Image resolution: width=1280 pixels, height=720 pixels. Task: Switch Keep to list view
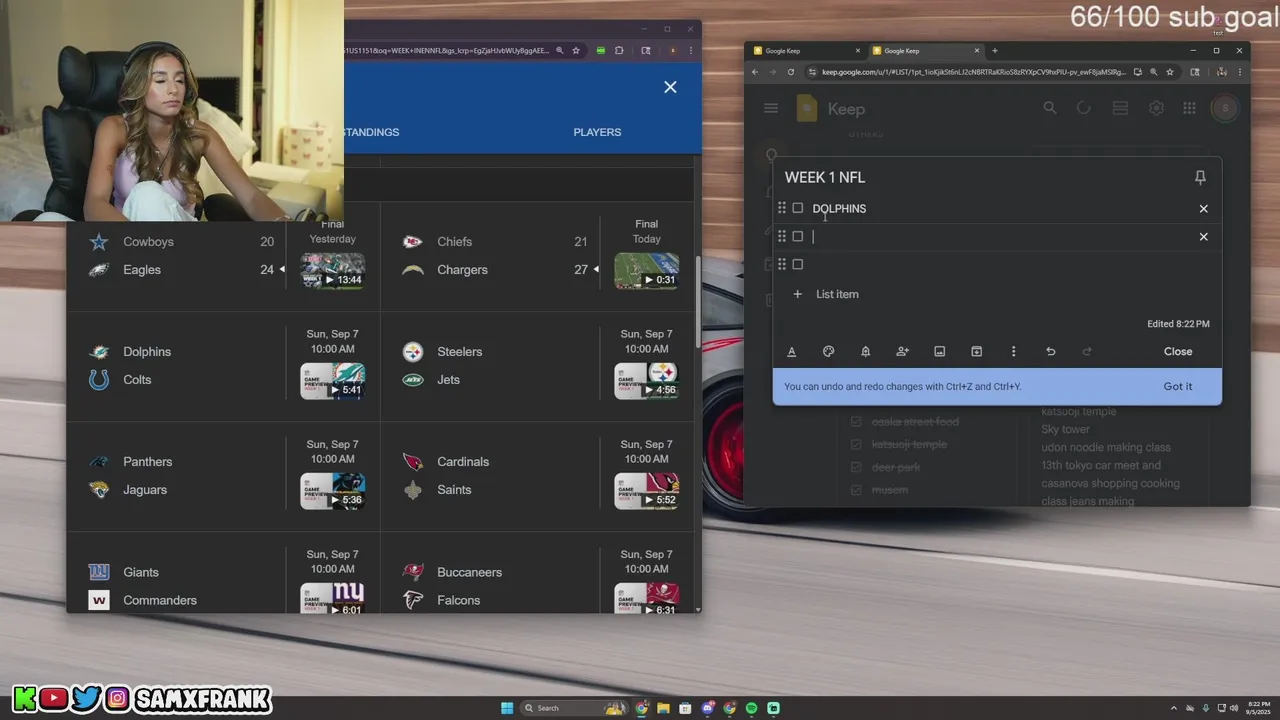pyautogui.click(x=1120, y=108)
